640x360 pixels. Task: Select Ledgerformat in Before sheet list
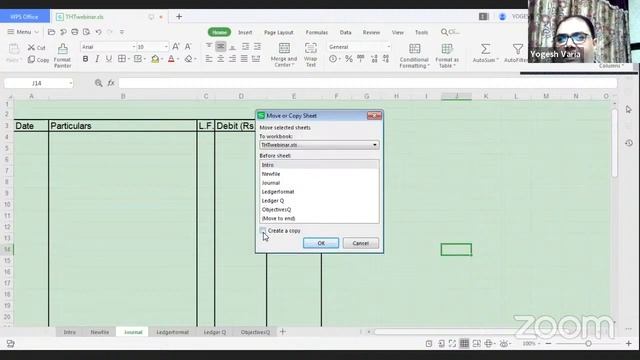[x=319, y=192]
